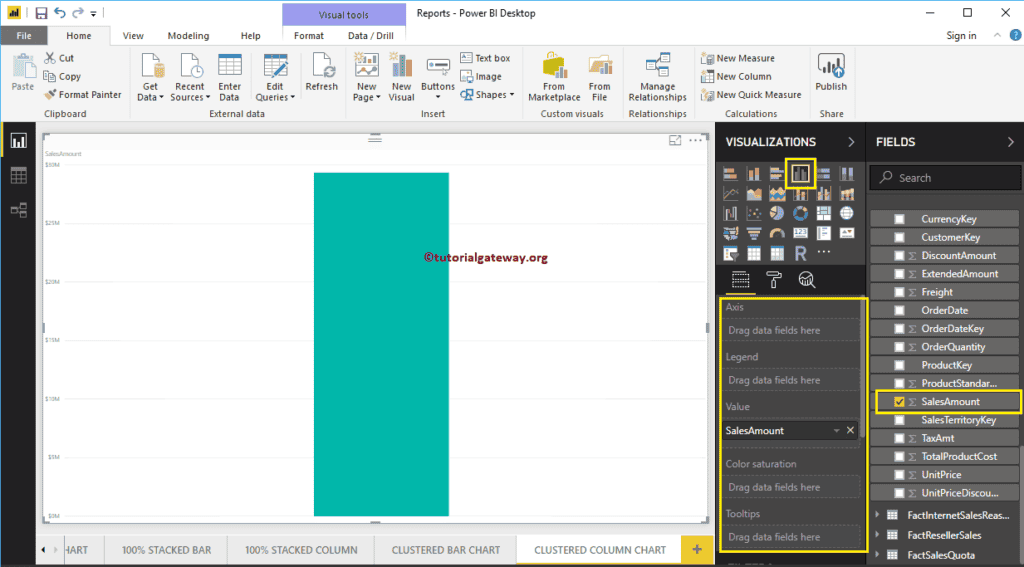Select the Stacked column chart visualization
The image size is (1024, 567).
(754, 174)
